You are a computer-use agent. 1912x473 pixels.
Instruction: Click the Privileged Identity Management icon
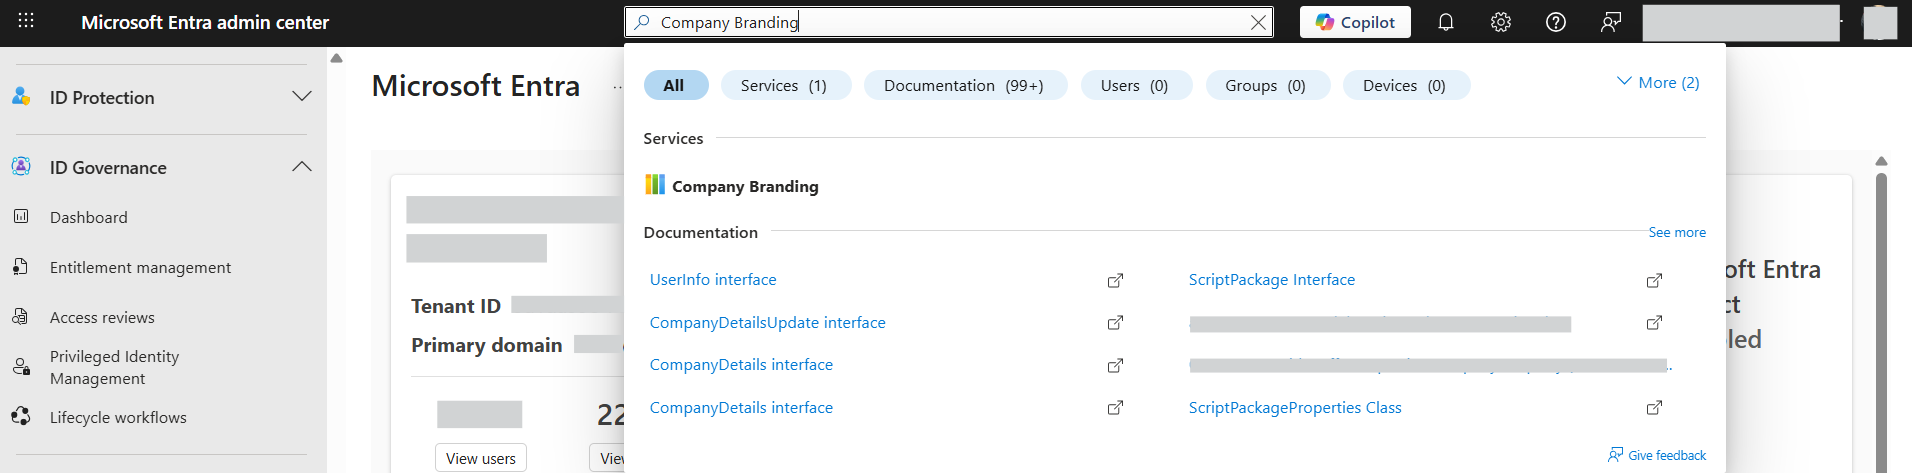click(x=21, y=367)
